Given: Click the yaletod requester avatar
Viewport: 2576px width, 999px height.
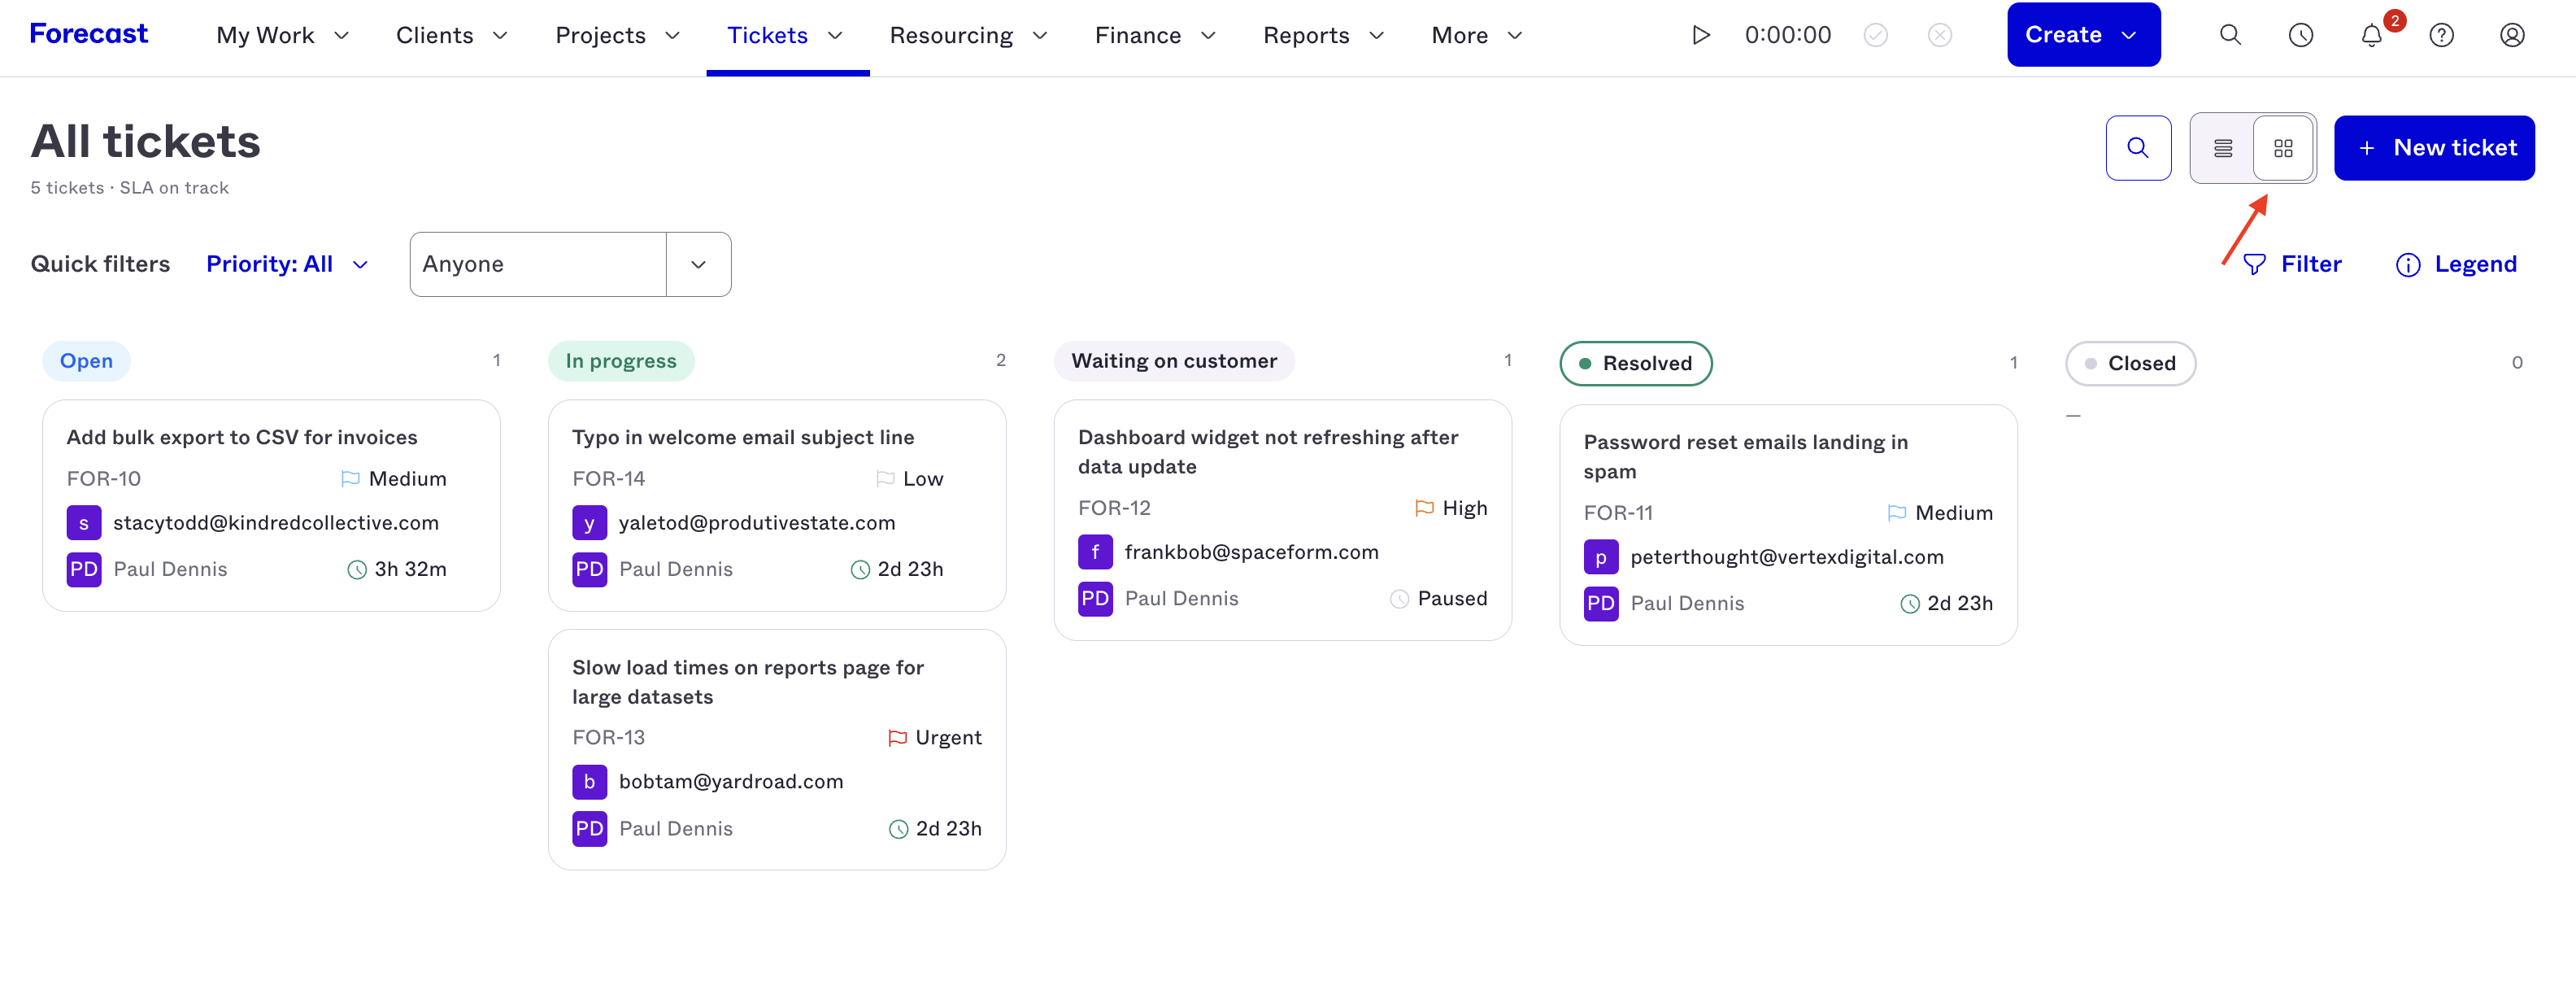Looking at the screenshot, I should coord(590,523).
